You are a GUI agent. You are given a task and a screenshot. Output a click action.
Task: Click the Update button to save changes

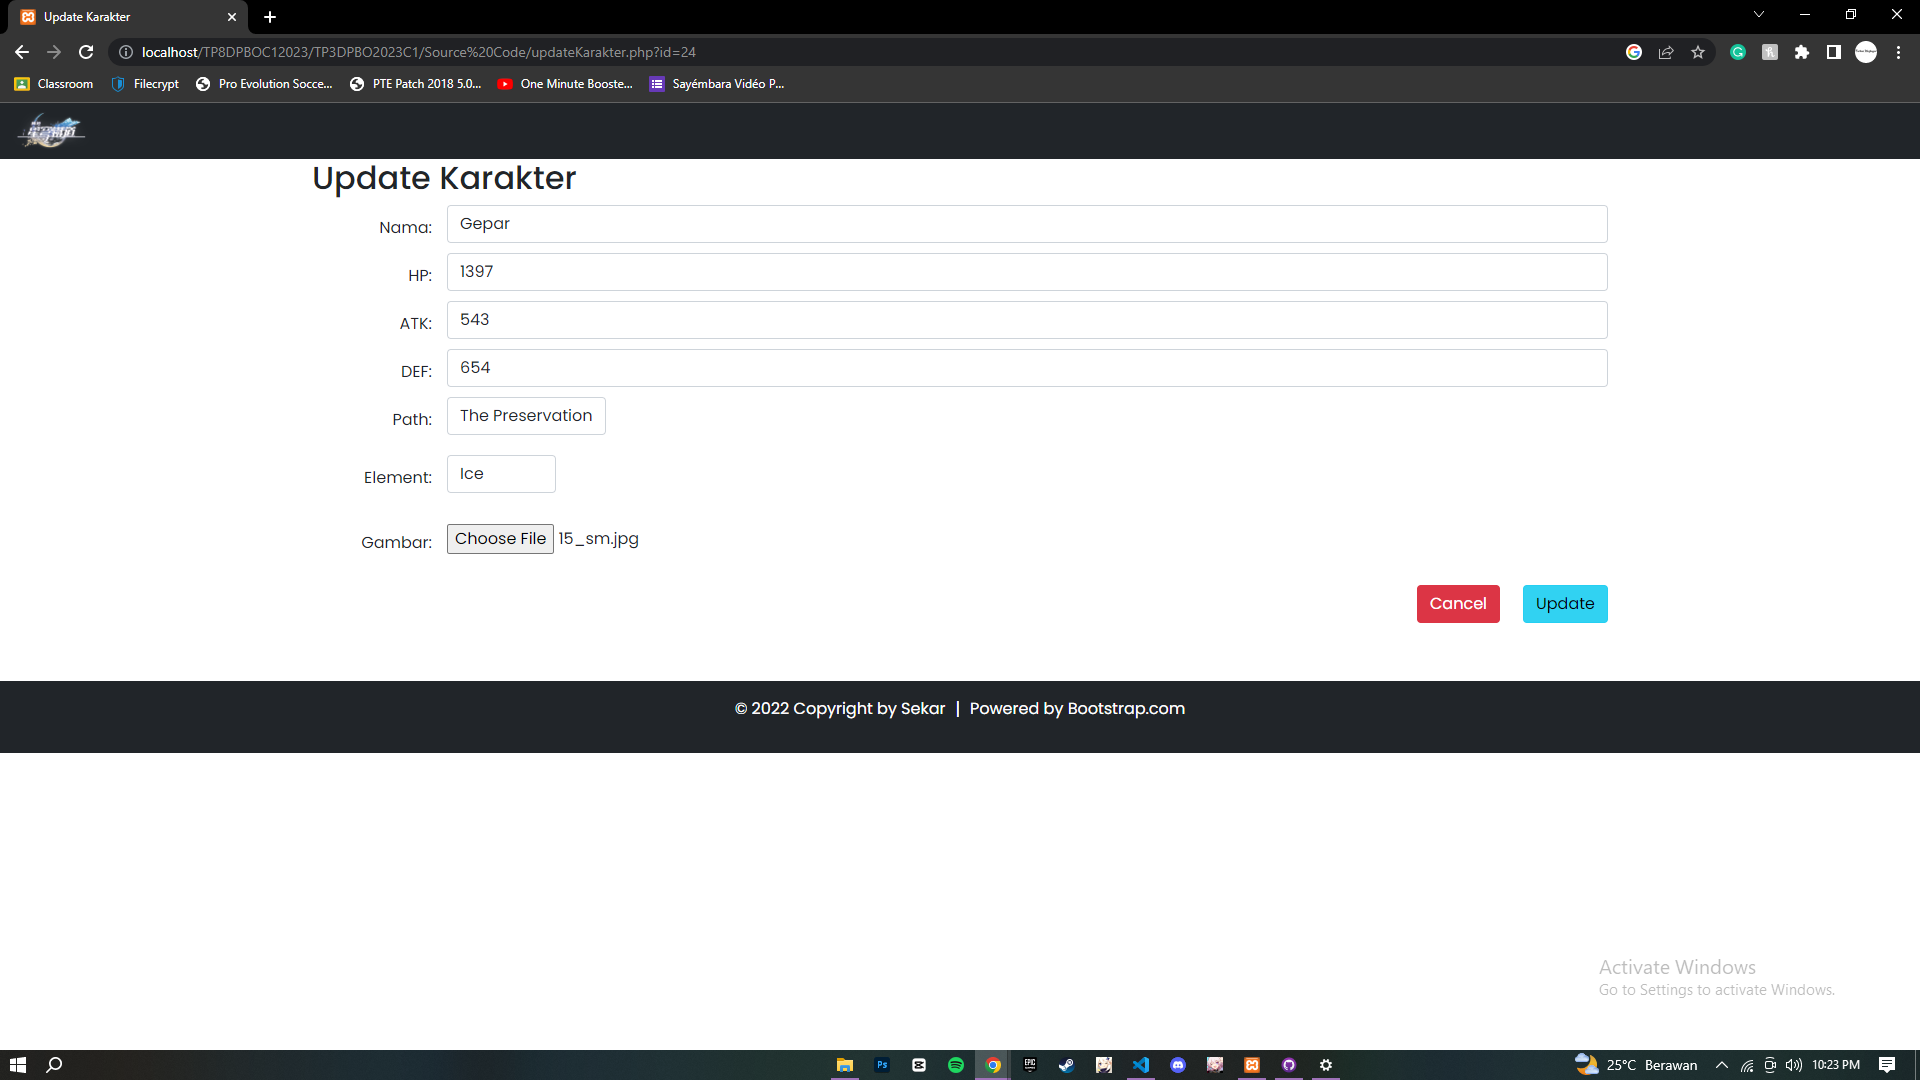1564,604
